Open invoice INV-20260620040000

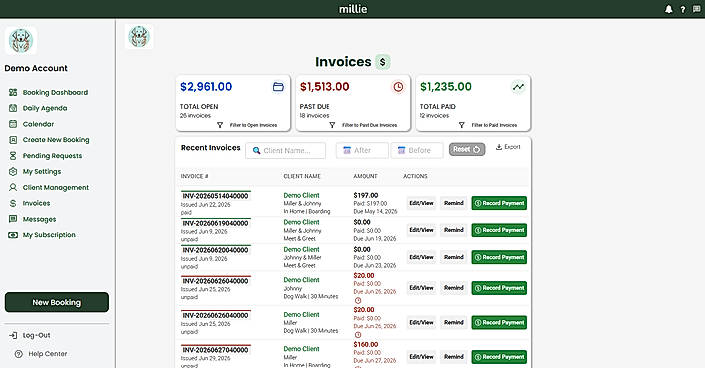(x=215, y=250)
